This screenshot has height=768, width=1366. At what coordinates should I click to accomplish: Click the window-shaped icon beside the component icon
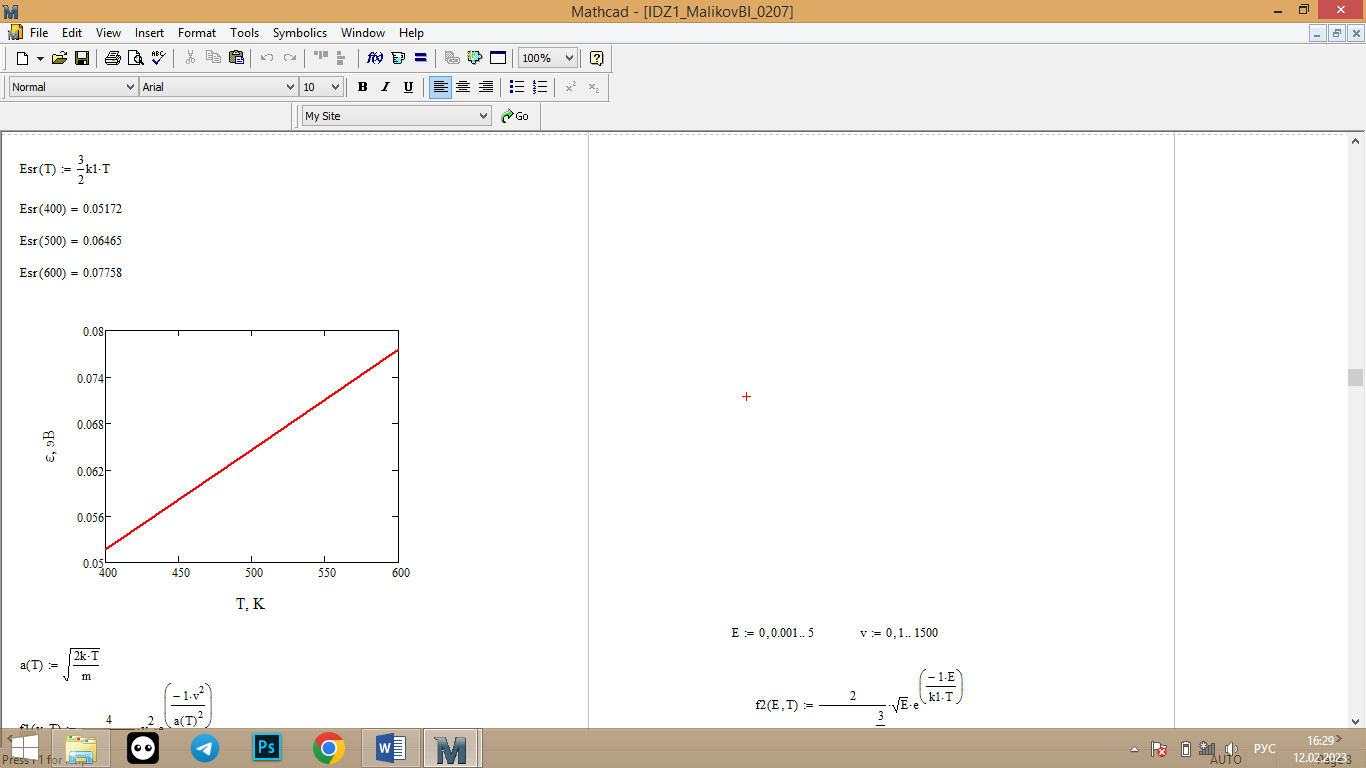point(498,58)
